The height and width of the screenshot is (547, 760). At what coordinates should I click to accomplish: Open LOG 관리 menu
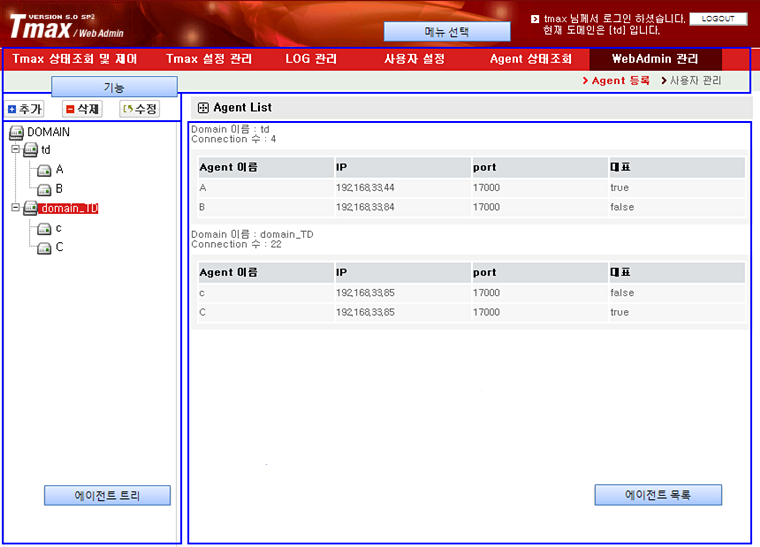311,59
